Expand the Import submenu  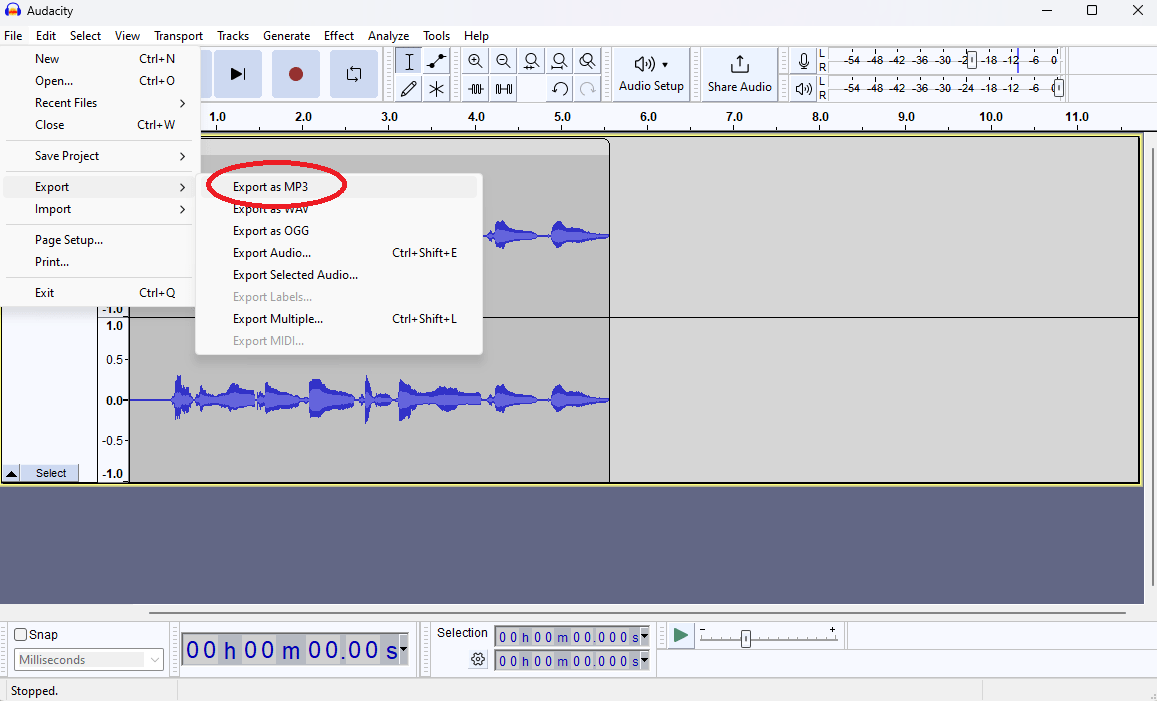pos(98,210)
